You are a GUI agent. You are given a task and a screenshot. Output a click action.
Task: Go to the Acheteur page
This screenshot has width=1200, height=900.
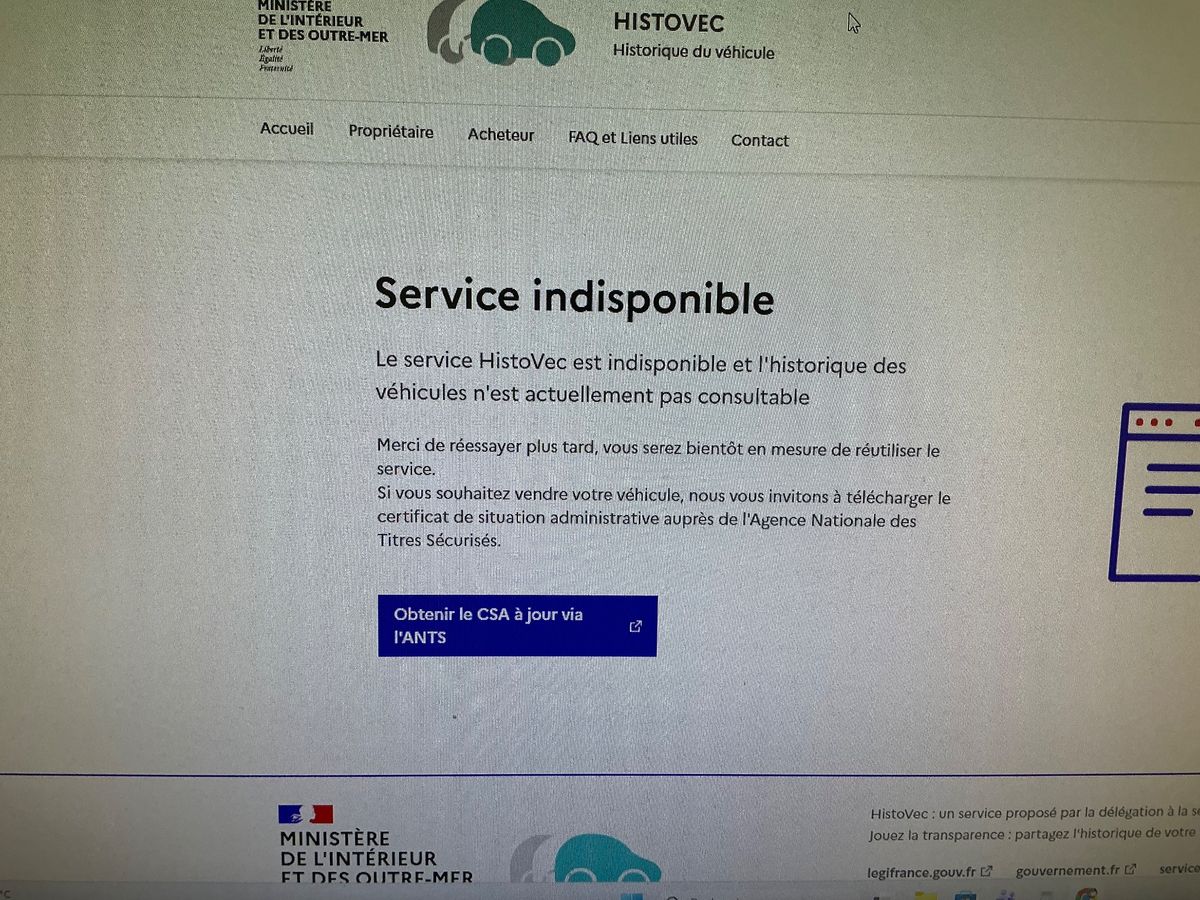tap(501, 135)
